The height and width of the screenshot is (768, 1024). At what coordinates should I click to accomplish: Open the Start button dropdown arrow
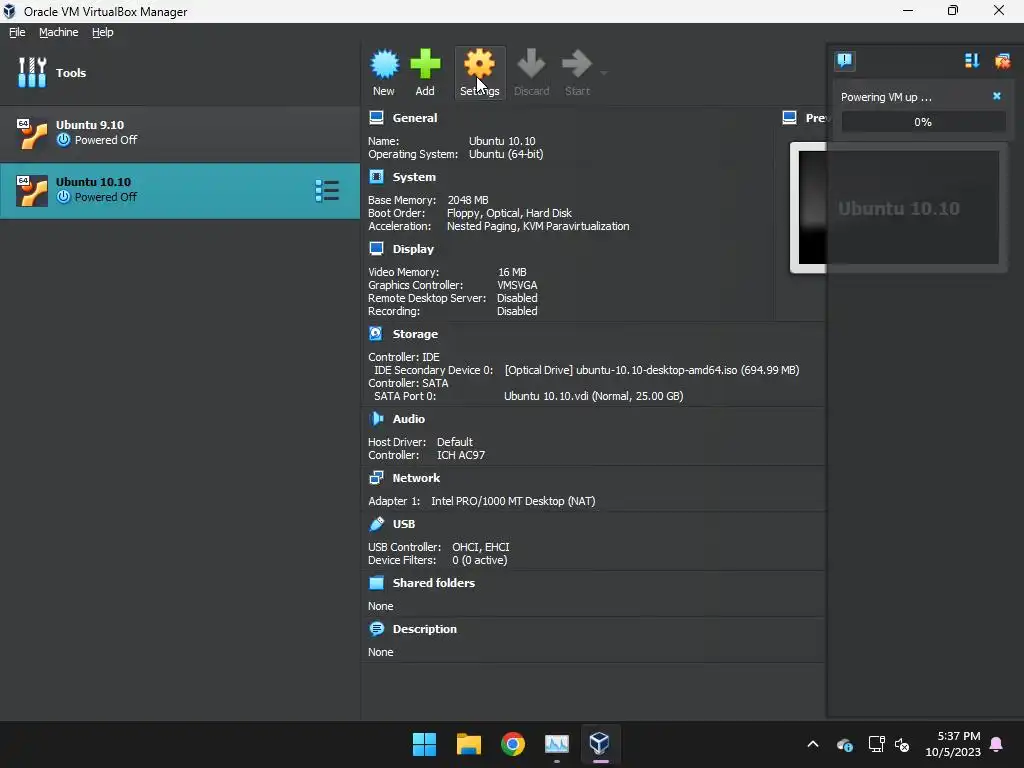click(x=603, y=72)
